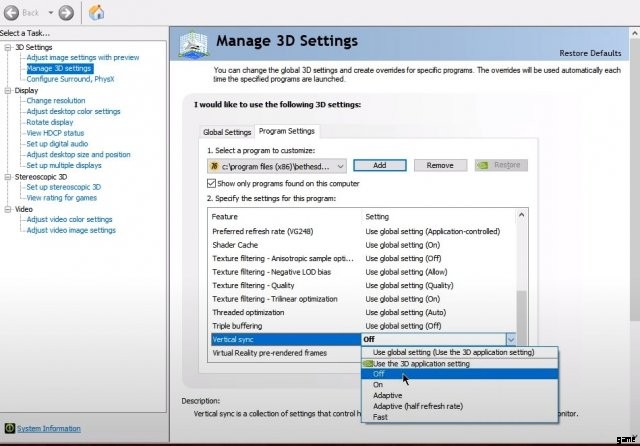640x446 pixels.
Task: Open the program to customize dropdown
Action: click(340, 166)
